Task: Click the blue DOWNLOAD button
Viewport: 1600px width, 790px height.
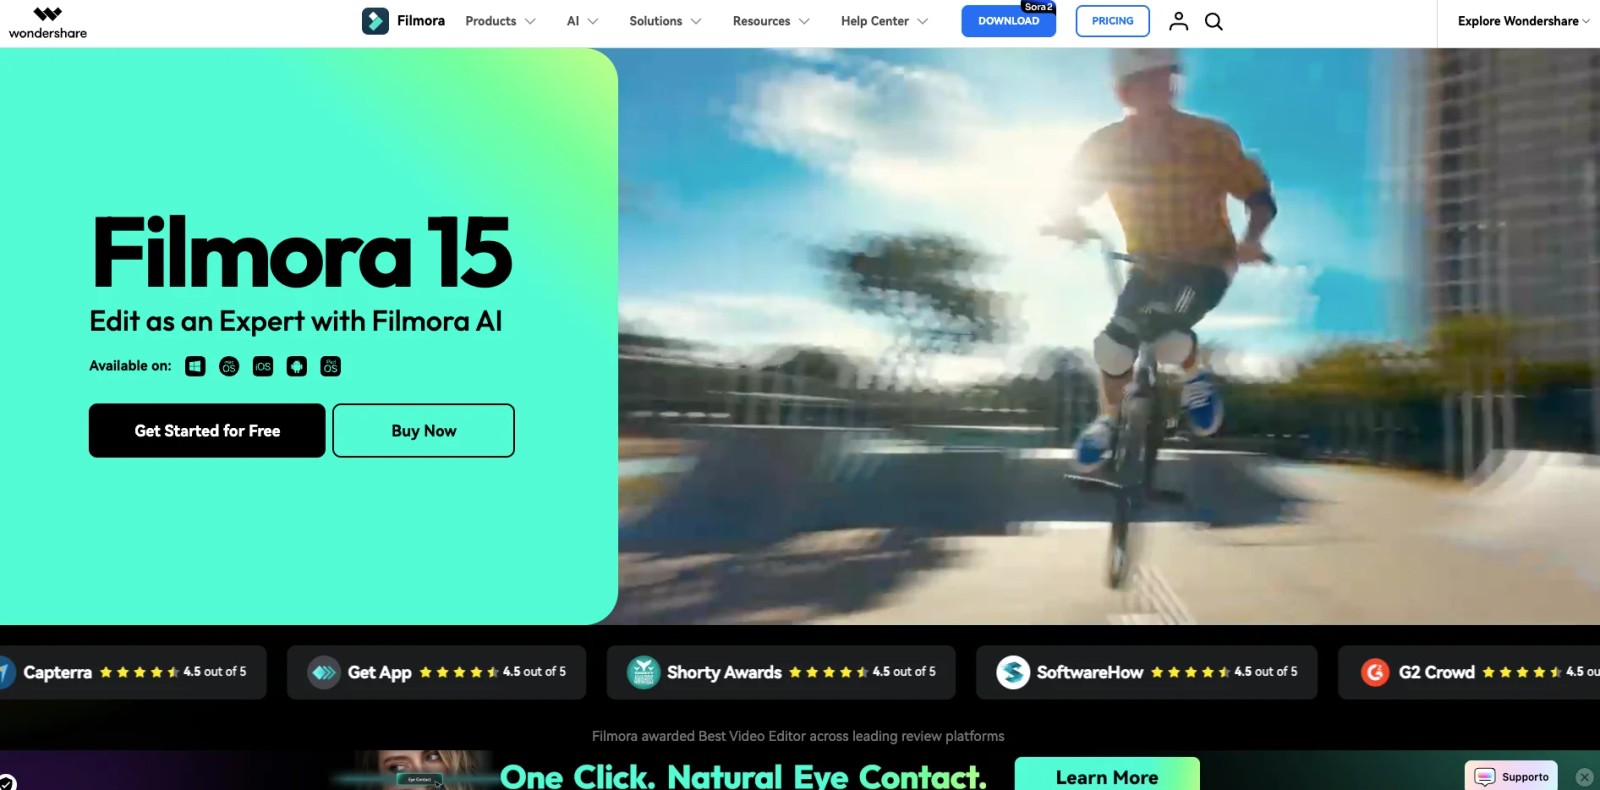Action: [x=1008, y=21]
